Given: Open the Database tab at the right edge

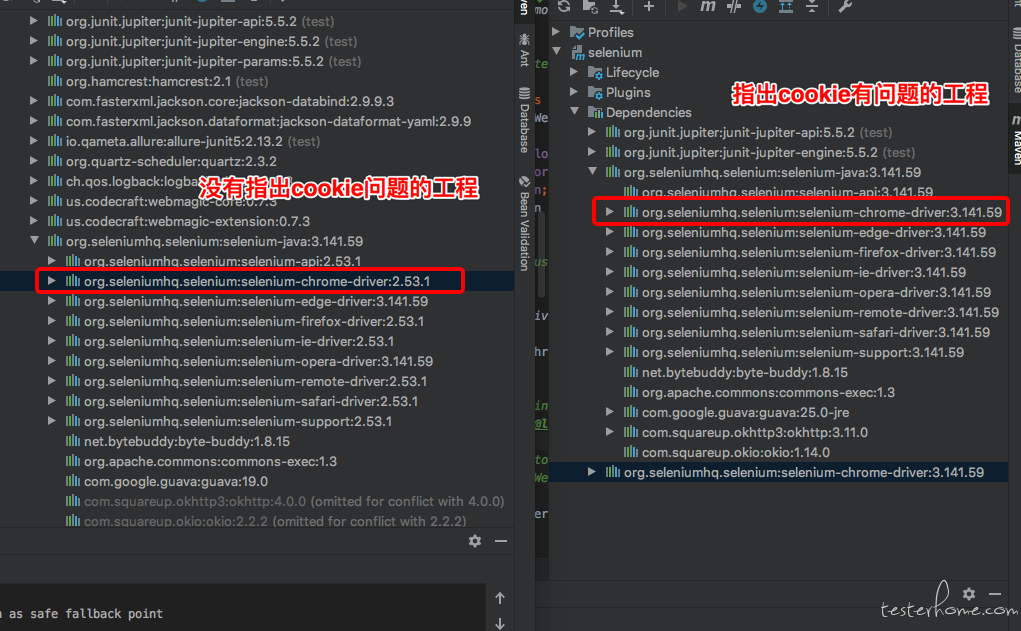Looking at the screenshot, I should [x=1016, y=60].
